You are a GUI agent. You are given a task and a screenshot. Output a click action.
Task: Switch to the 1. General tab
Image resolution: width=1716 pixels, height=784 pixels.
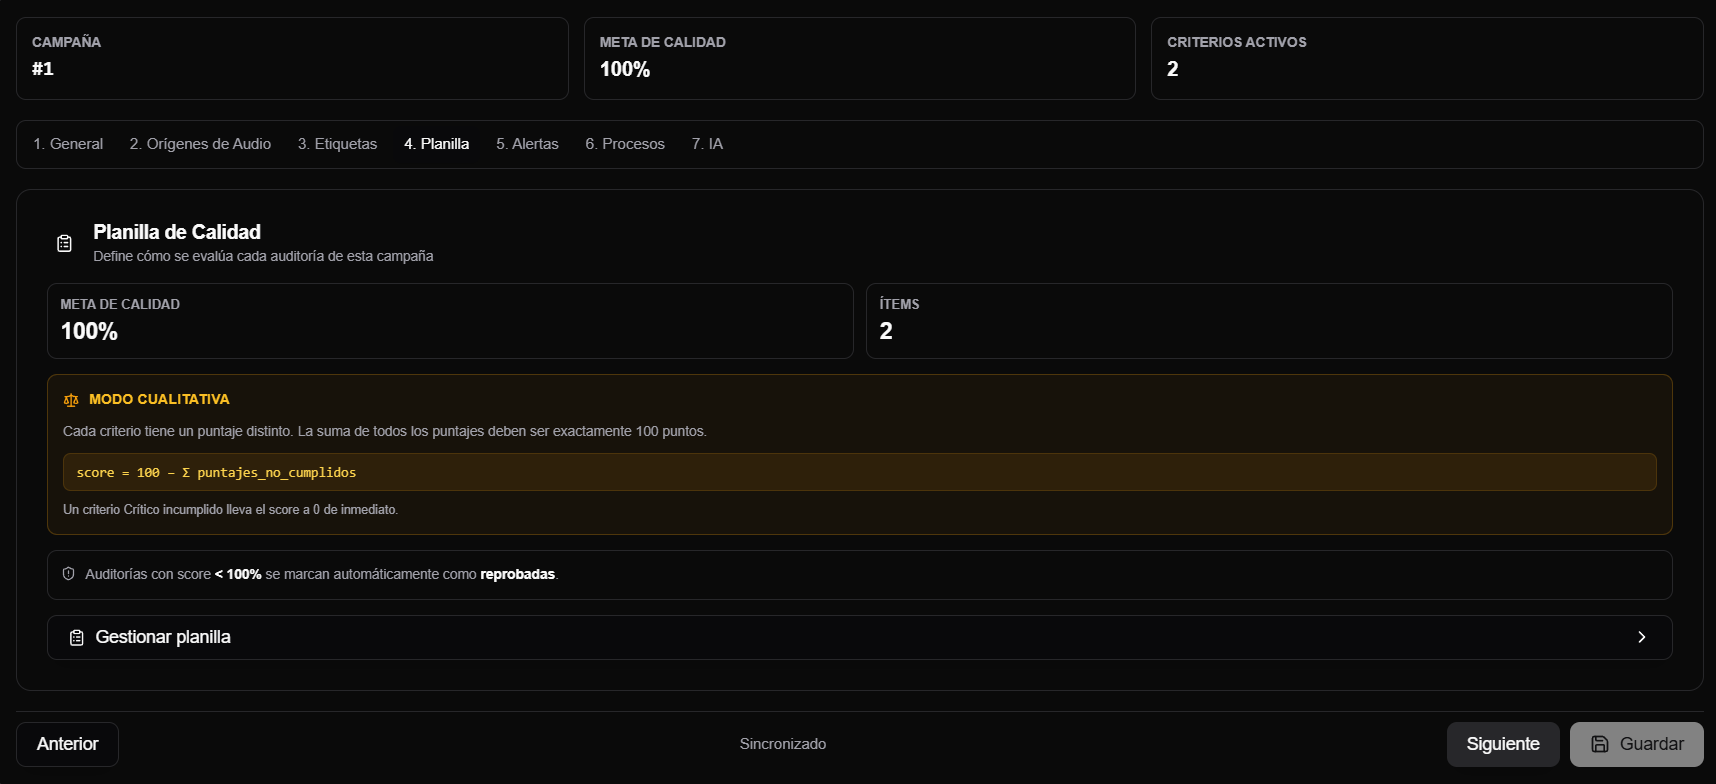[68, 144]
